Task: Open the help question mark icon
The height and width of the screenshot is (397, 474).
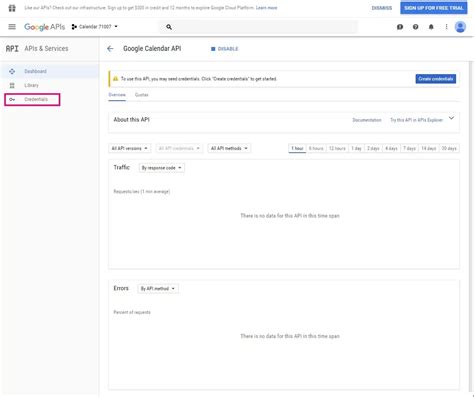Action: pyautogui.click(x=415, y=27)
